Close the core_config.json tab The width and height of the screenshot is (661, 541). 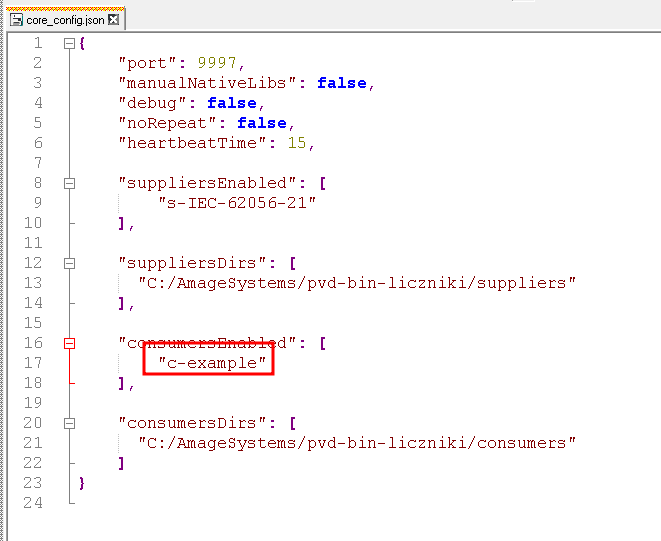pyautogui.click(x=113, y=19)
